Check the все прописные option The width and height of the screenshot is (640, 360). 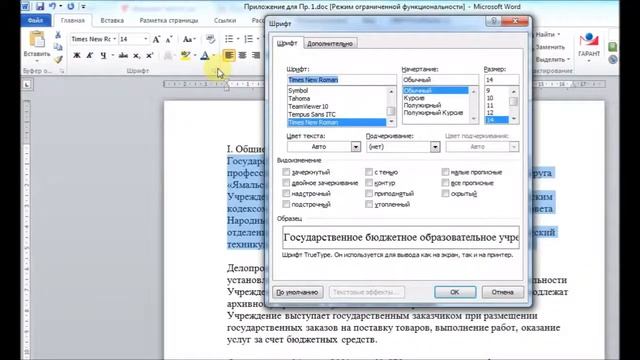click(445, 182)
